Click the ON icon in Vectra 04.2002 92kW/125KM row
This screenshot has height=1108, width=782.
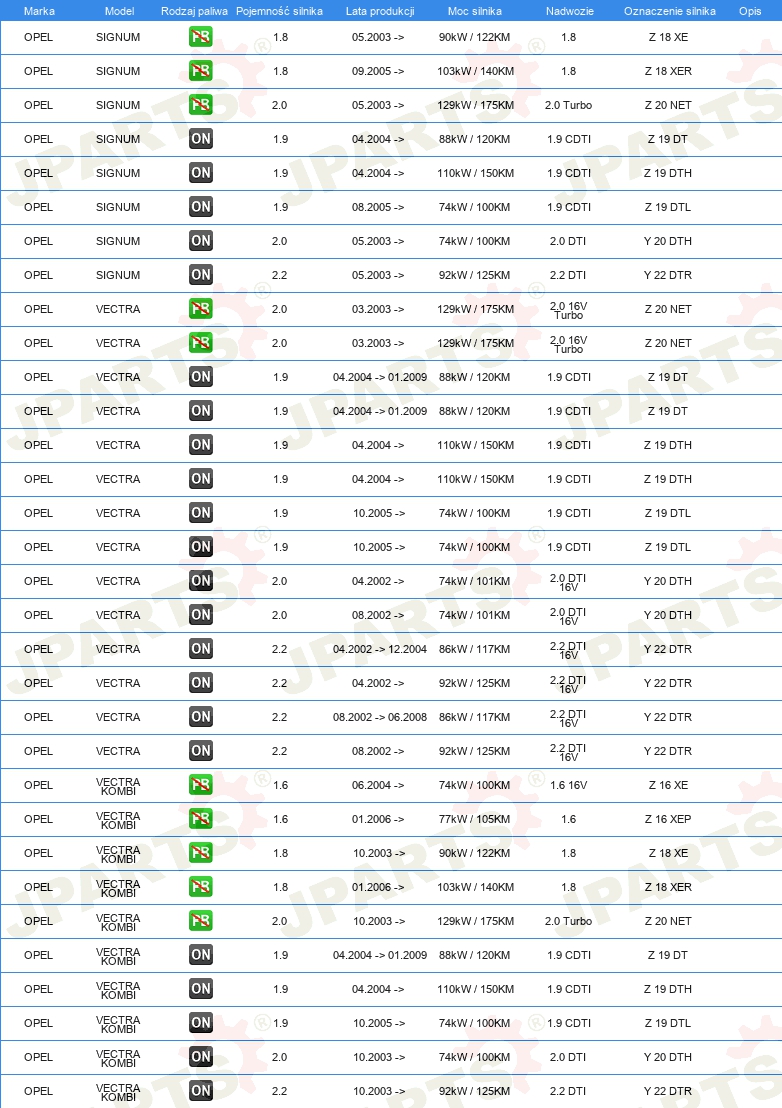pos(201,683)
